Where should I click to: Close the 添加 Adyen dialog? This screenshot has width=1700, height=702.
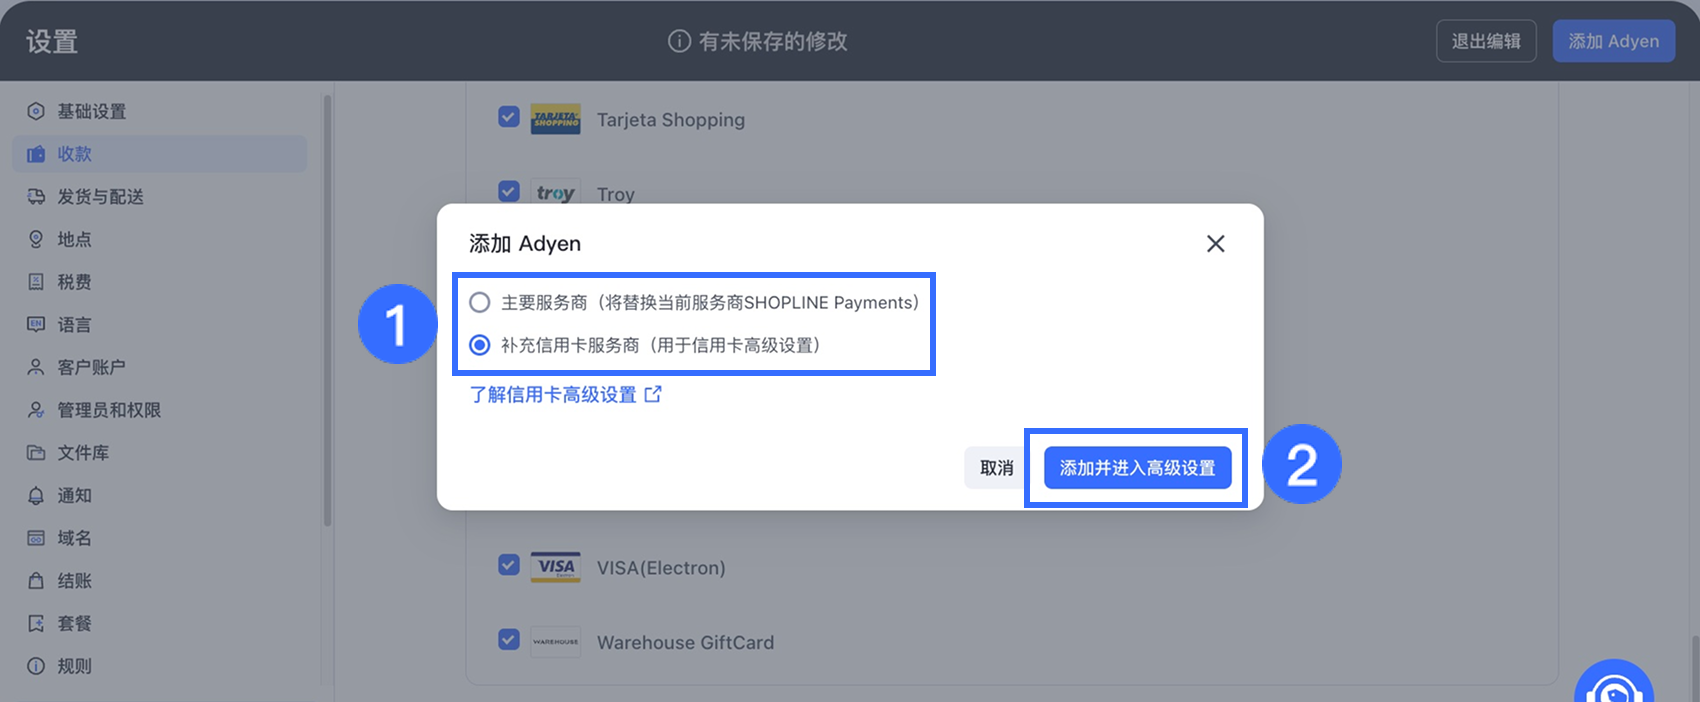1215,243
